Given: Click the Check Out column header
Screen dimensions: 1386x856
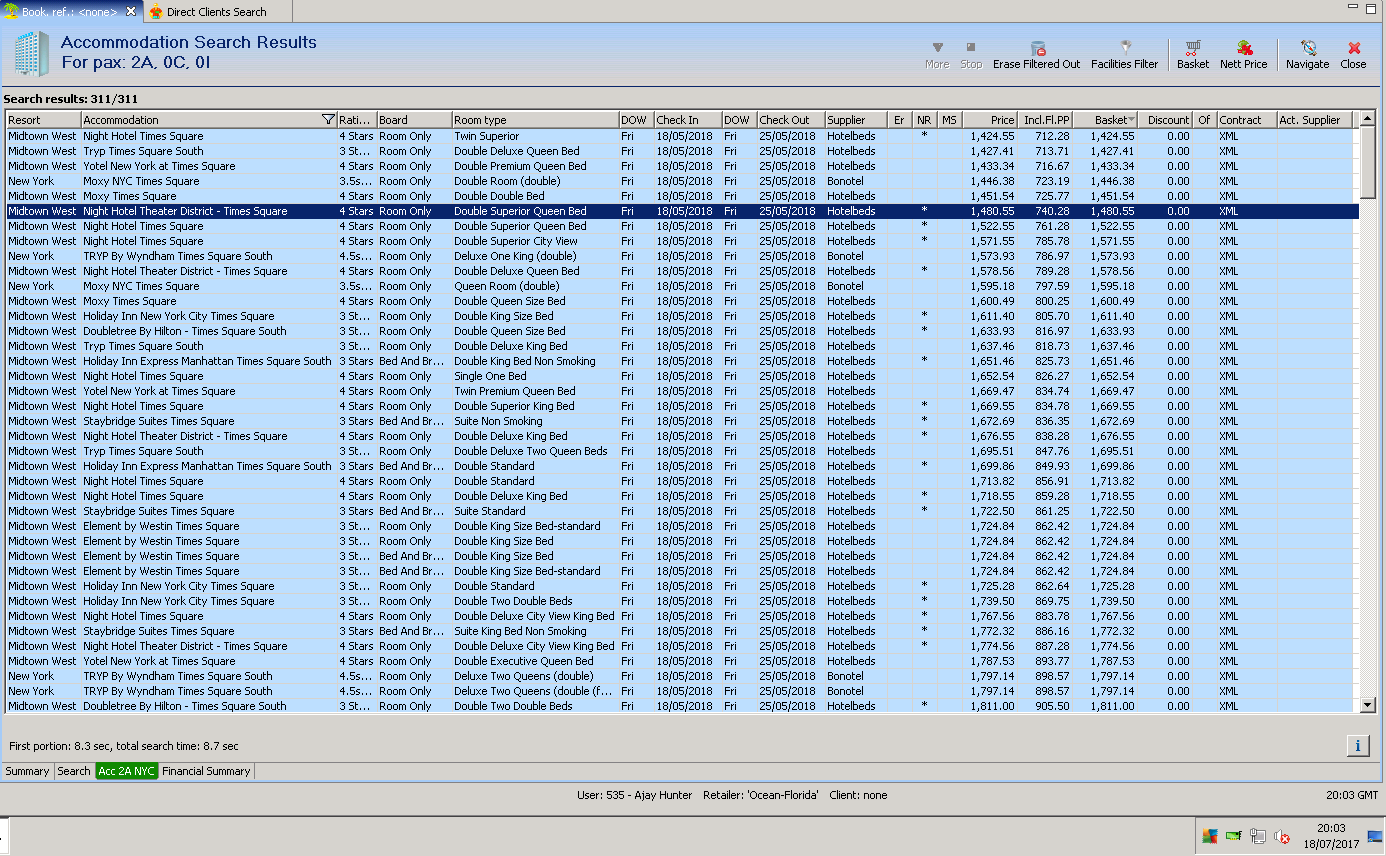Looking at the screenshot, I should [791, 120].
